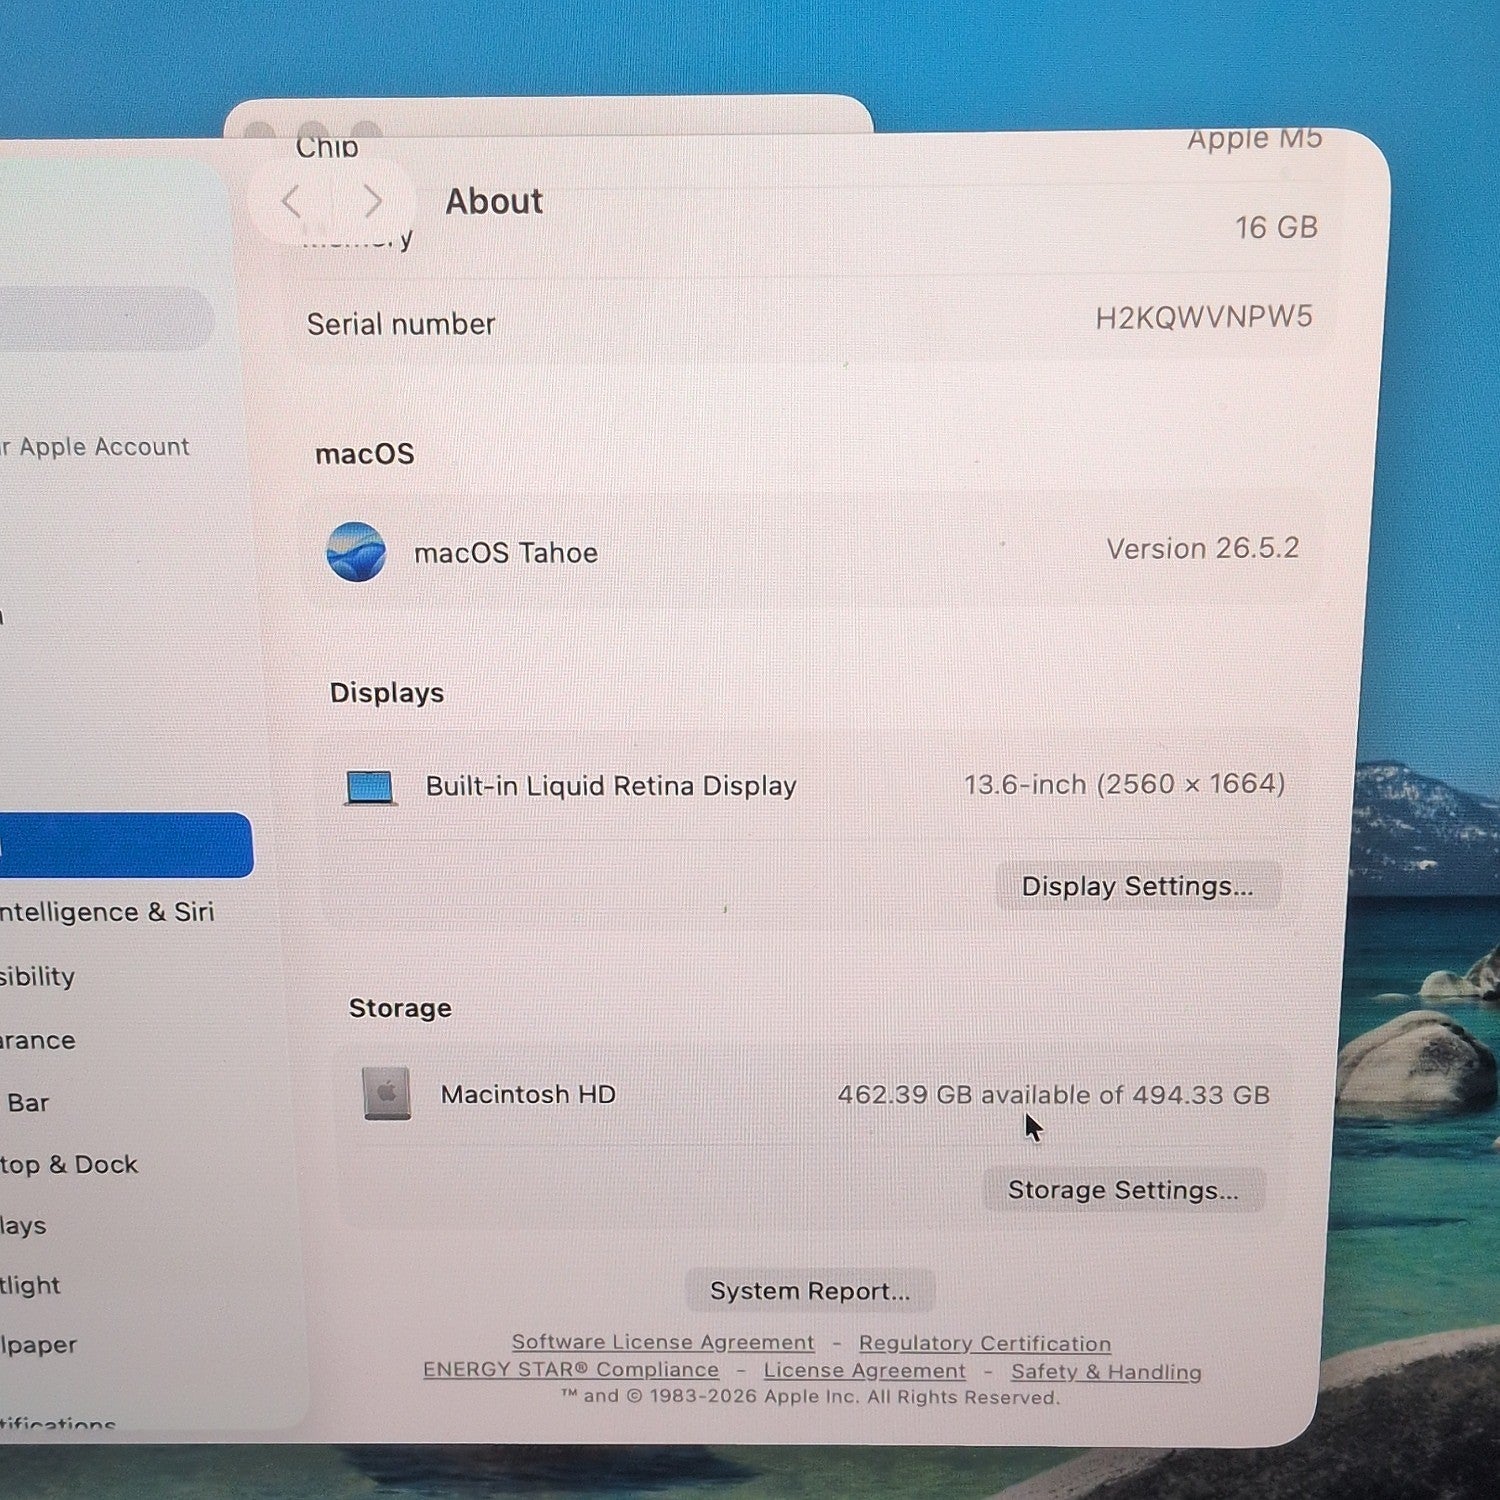Click the Built-in Liquid Retina Display label
The height and width of the screenshot is (1500, 1500).
tap(611, 786)
